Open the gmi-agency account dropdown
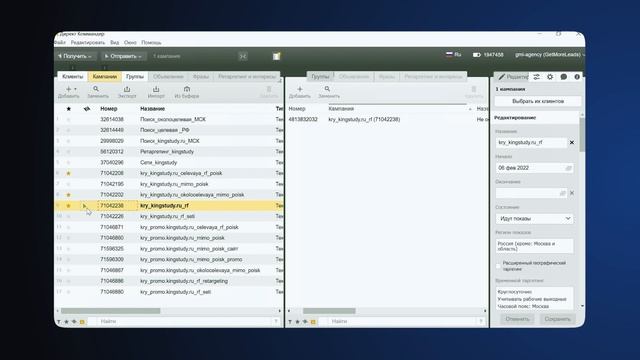Viewport: 640px width, 360px height. click(x=550, y=55)
